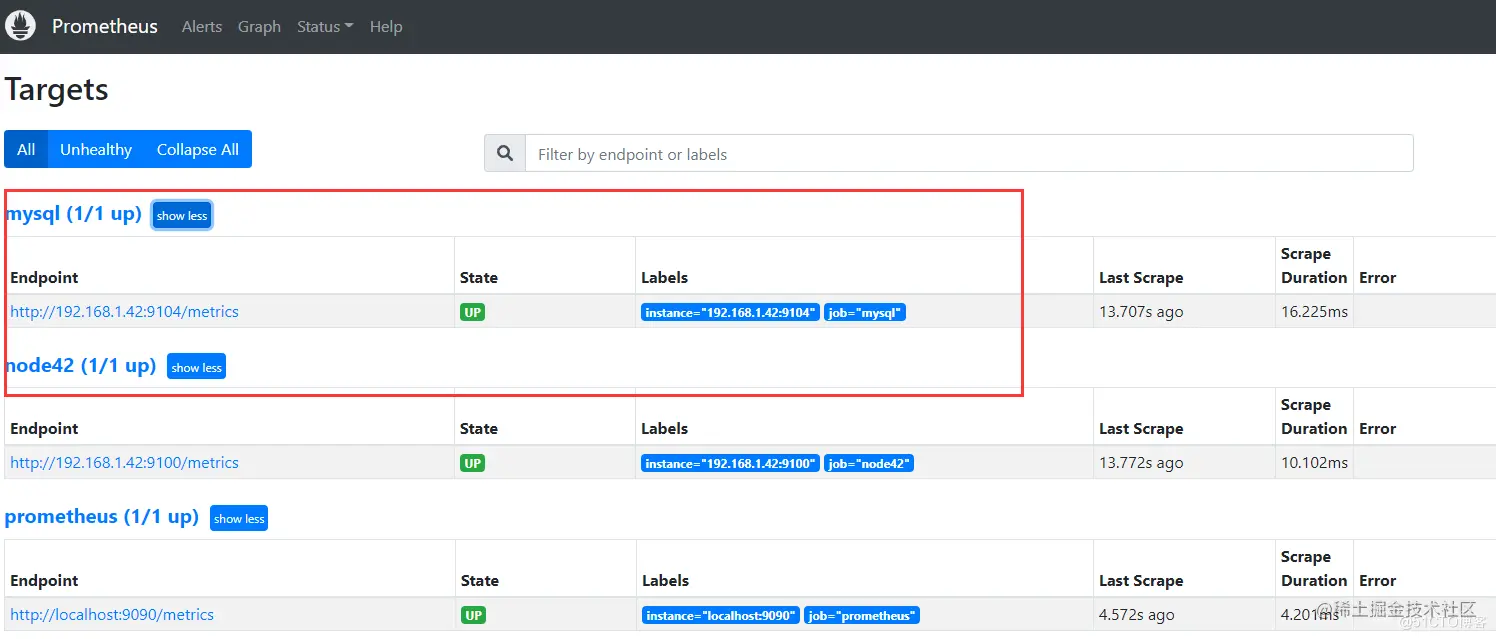Focus the Filter by endpoint or labels field
1496x639 pixels.
[969, 154]
